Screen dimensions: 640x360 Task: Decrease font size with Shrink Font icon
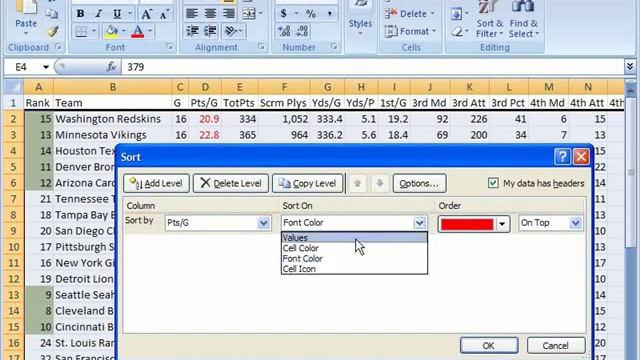point(164,14)
